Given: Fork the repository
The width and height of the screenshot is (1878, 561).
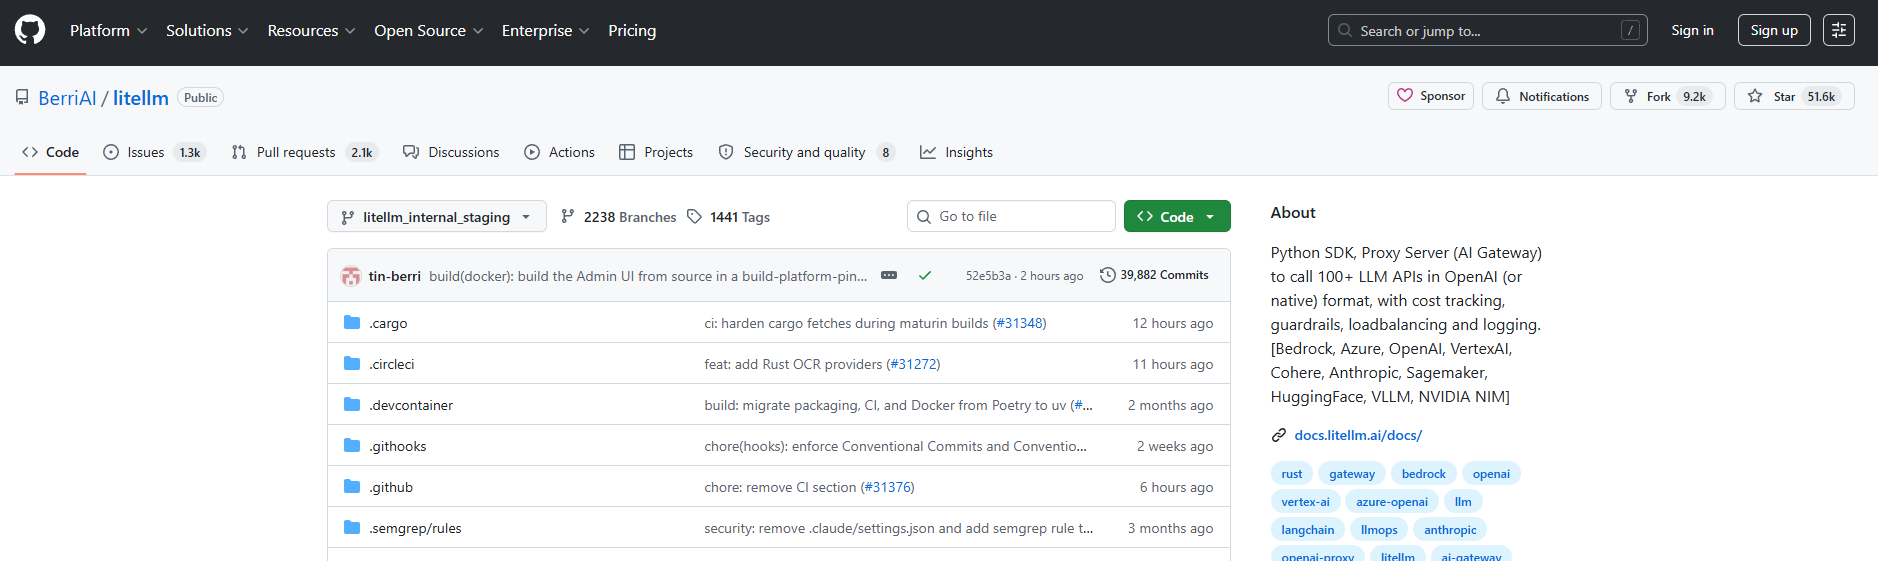Looking at the screenshot, I should coord(1666,96).
